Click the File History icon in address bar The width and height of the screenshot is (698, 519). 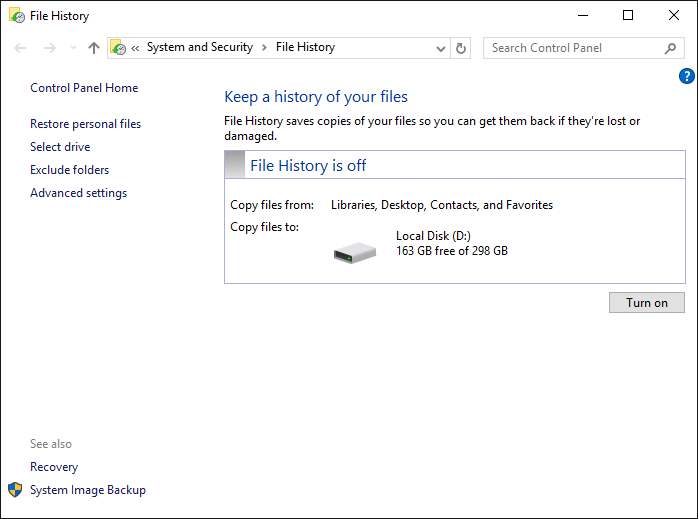click(118, 48)
